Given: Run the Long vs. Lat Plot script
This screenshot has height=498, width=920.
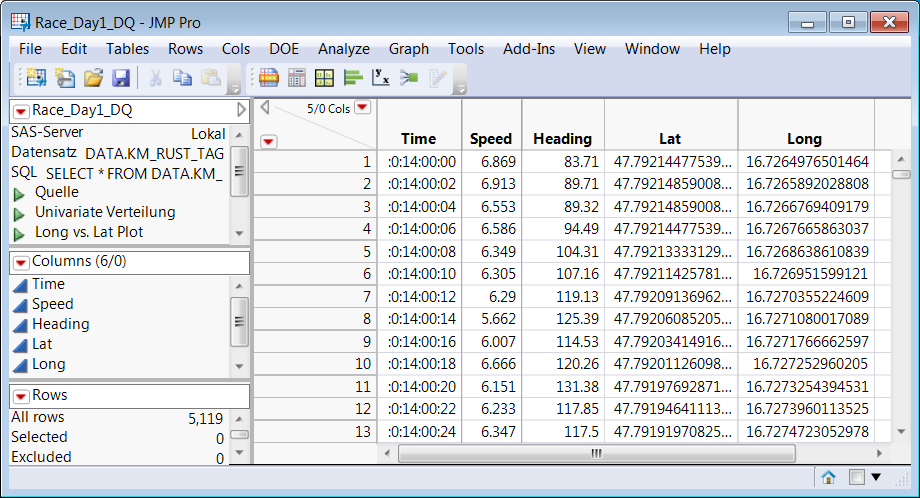Looking at the screenshot, I should point(19,232).
